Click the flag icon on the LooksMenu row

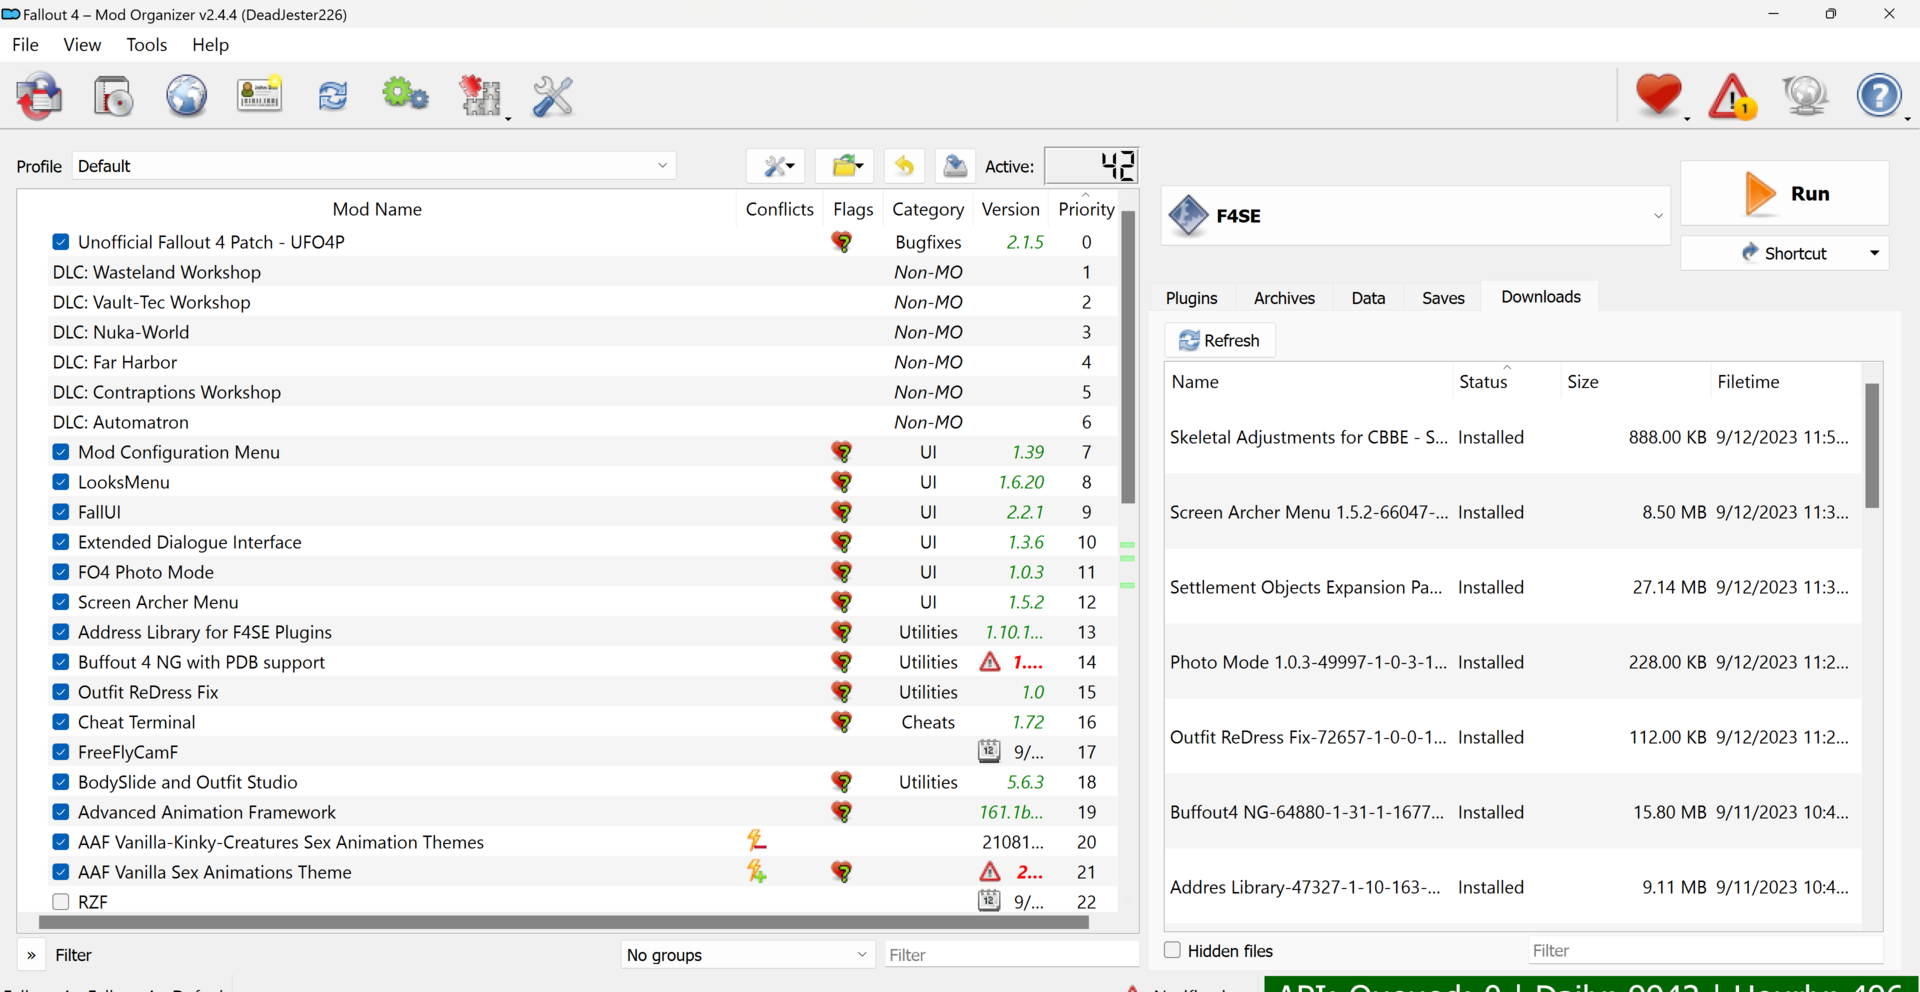coord(842,482)
